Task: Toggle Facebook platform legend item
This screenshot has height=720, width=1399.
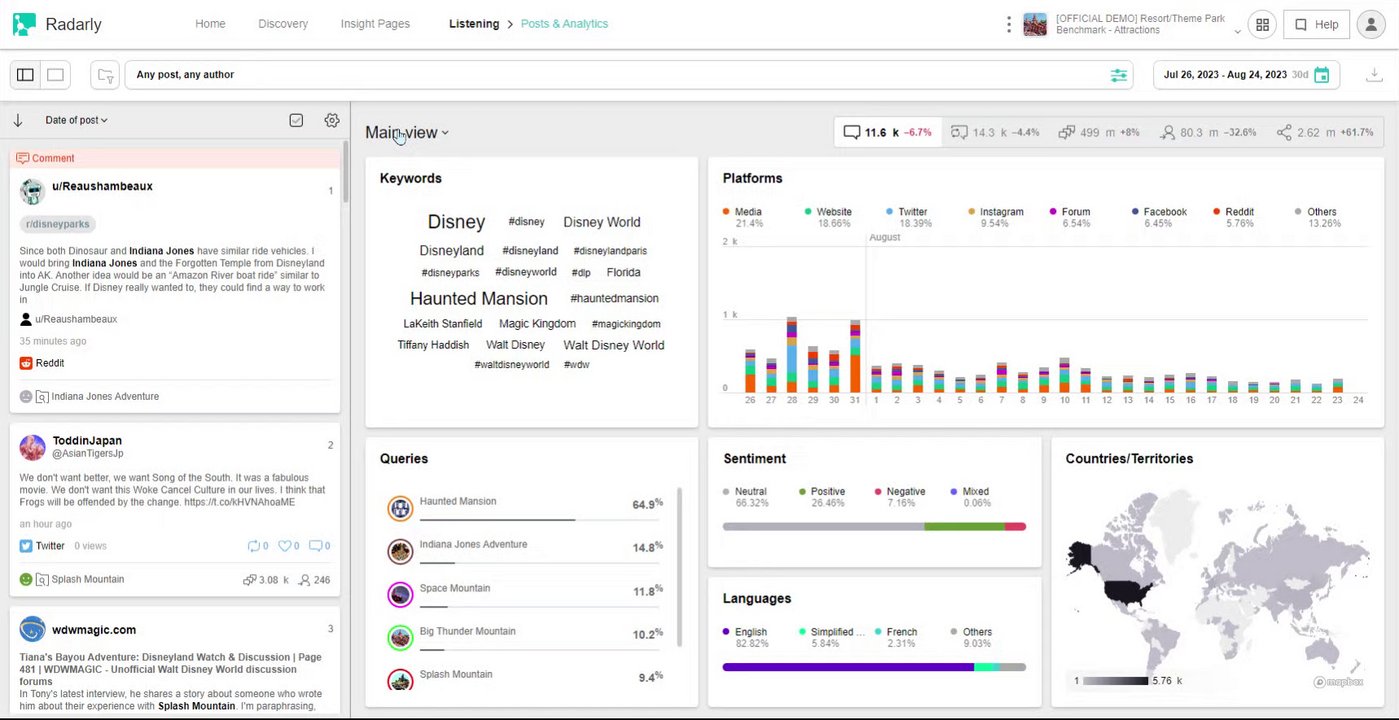Action: [x=1159, y=217]
